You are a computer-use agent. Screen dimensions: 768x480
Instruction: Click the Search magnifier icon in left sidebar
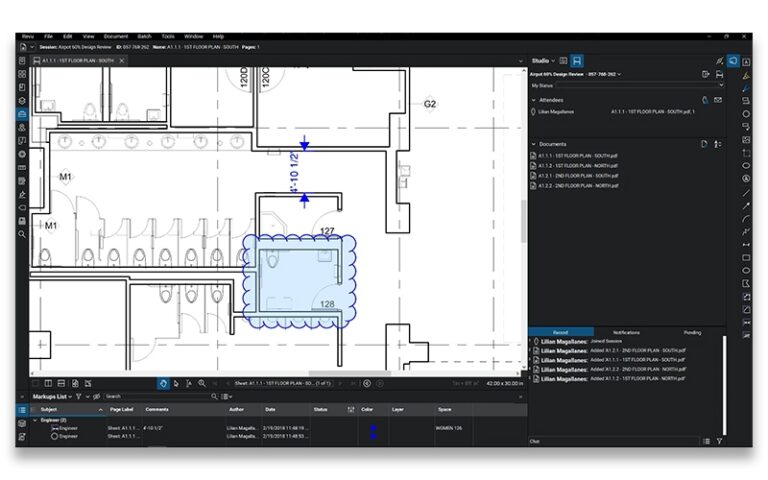22,234
